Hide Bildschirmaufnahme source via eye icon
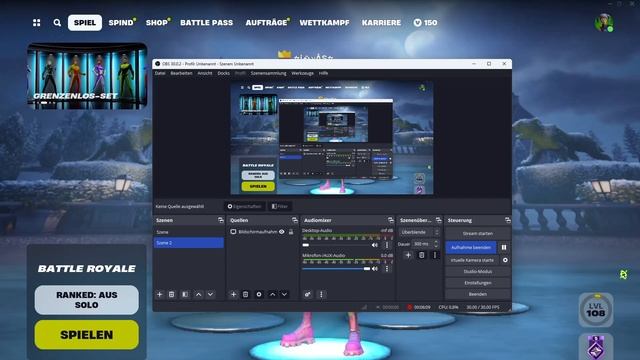Viewport: 640px width, 360px height. coord(282,231)
